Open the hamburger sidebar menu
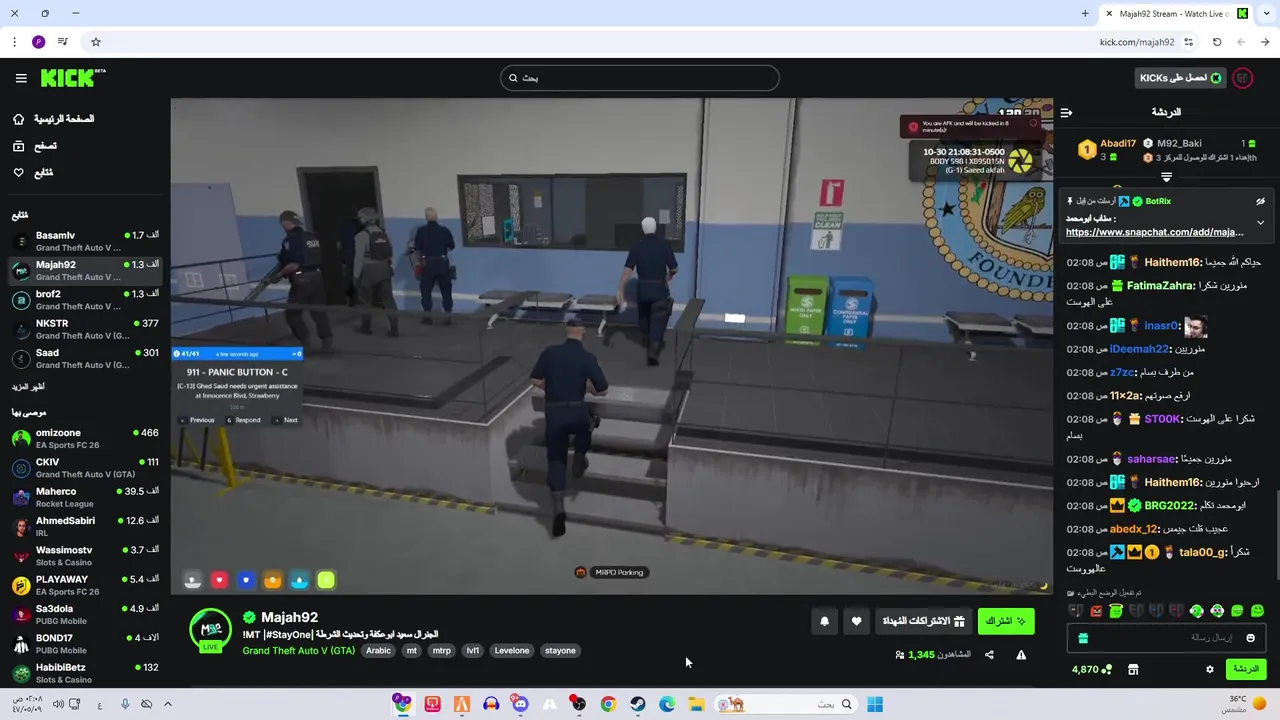This screenshot has width=1280, height=720. (21, 78)
